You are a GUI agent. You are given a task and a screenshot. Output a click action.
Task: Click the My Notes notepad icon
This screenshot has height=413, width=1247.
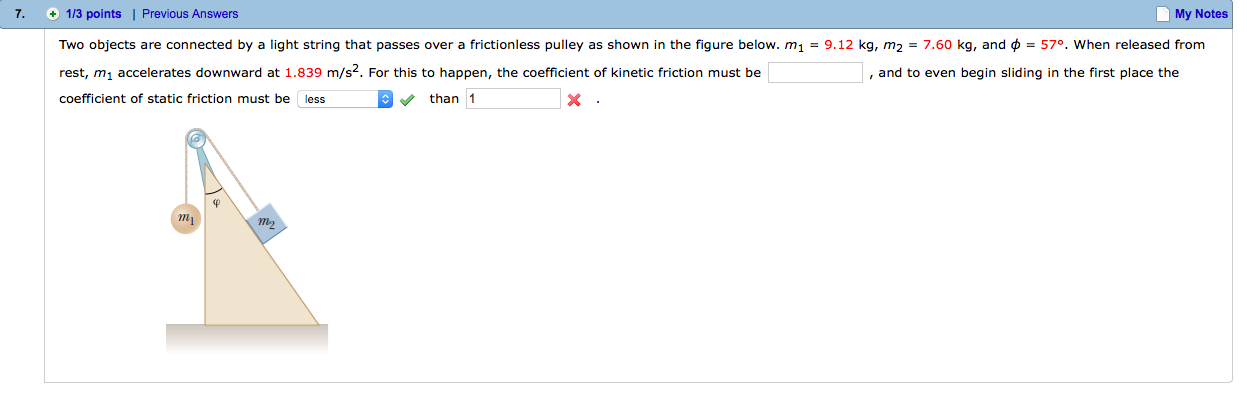click(x=1161, y=14)
